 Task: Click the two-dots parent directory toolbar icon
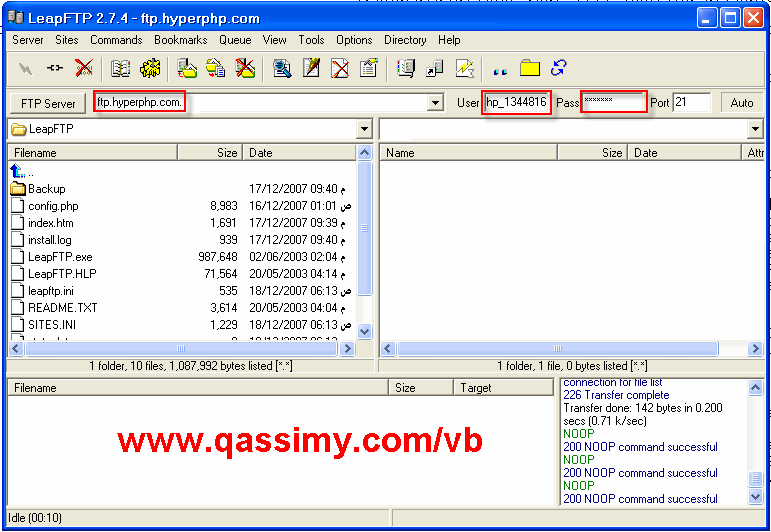(x=500, y=70)
